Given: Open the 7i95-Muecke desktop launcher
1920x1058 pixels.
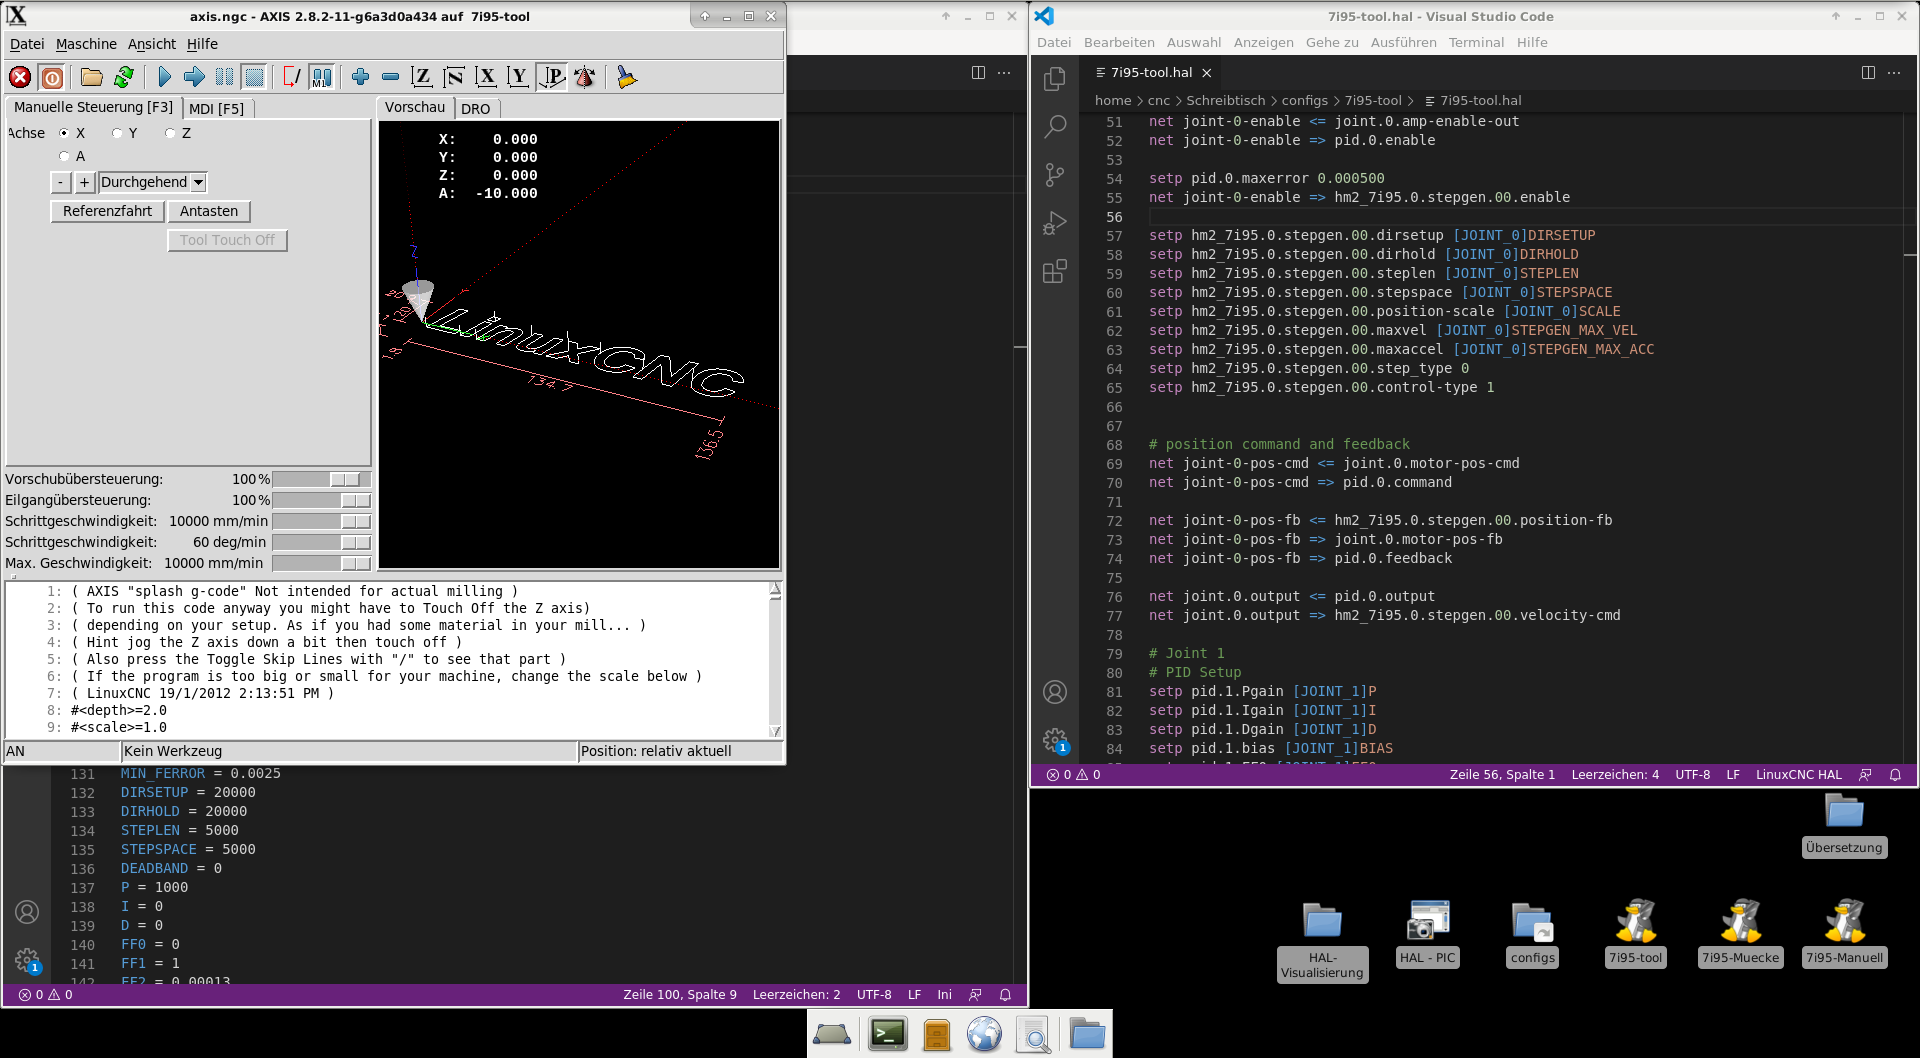Looking at the screenshot, I should 1740,932.
